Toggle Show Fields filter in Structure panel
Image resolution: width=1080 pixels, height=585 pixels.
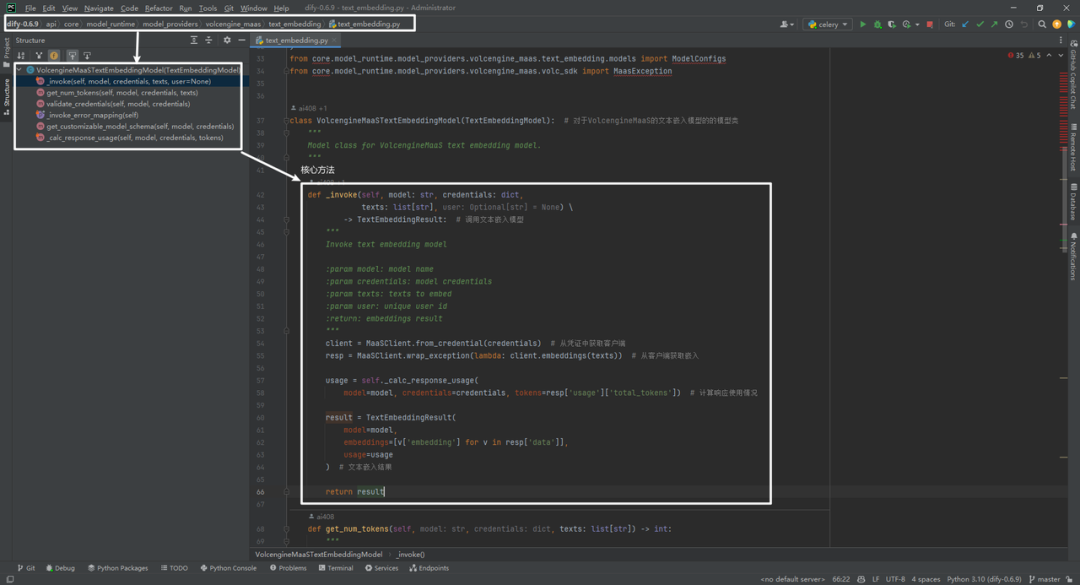pyautogui.click(x=54, y=55)
